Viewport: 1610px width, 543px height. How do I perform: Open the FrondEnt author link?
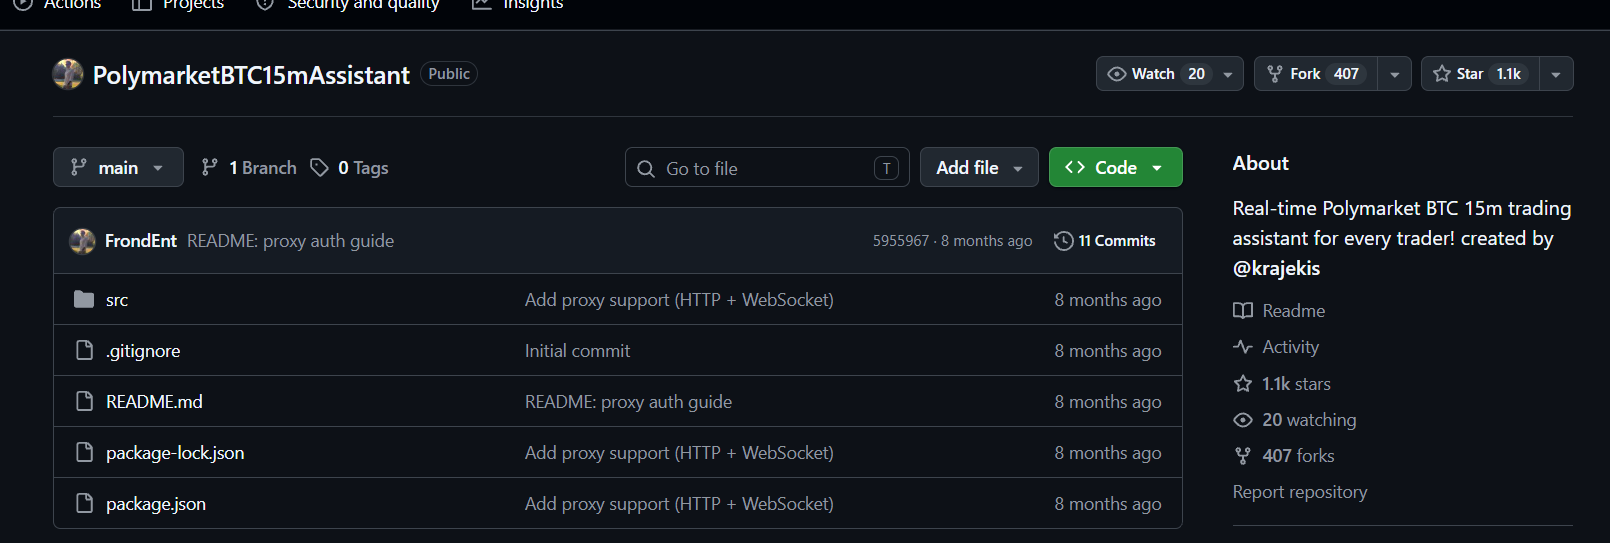pos(141,241)
